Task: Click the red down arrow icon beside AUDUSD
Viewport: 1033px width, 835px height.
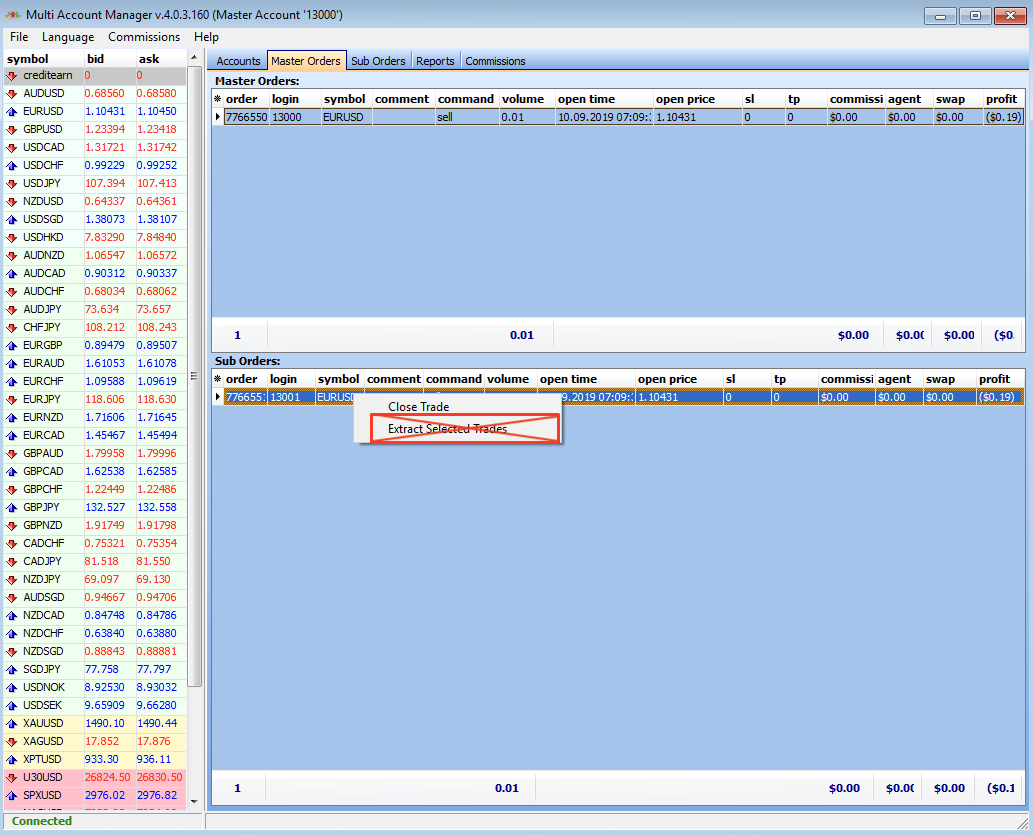Action: tap(11, 94)
